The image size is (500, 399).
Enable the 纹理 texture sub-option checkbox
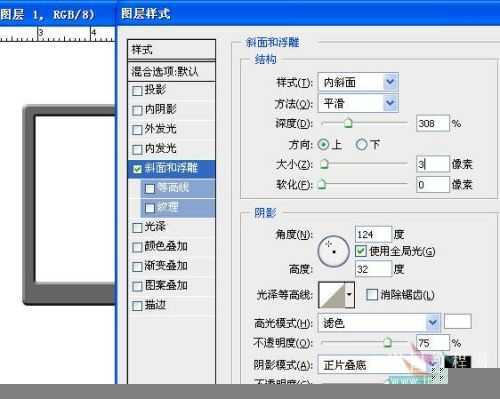pyautogui.click(x=150, y=208)
